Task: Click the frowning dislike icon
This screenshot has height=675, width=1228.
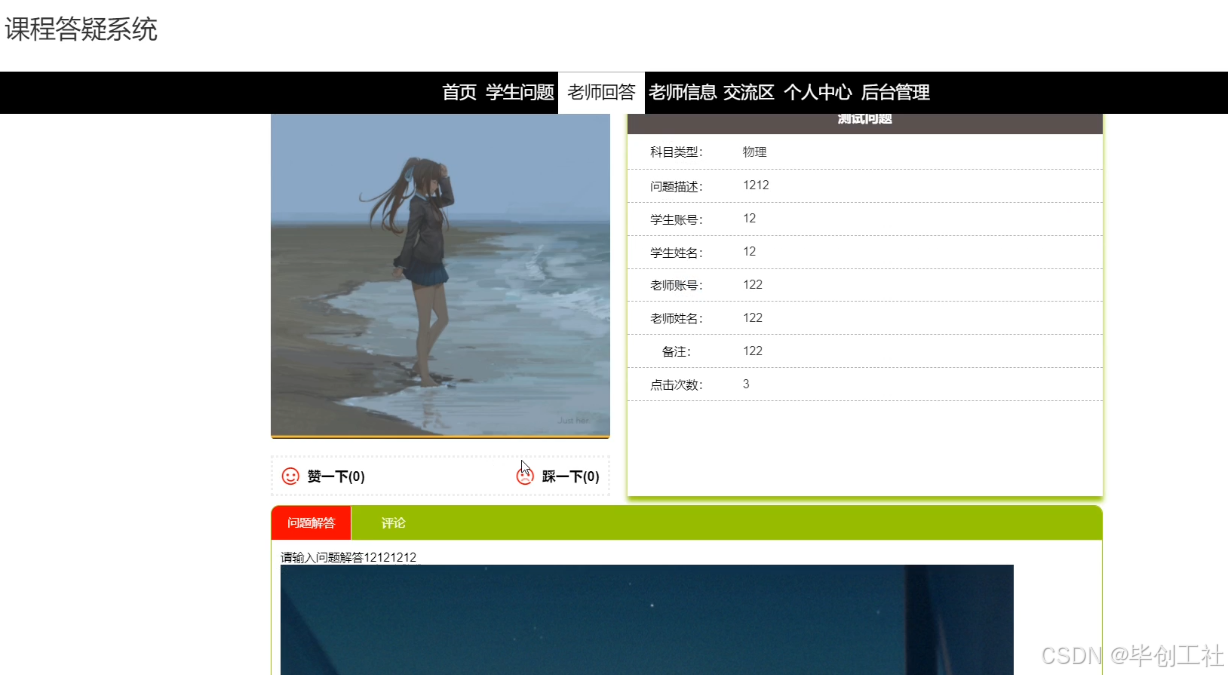Action: (x=525, y=476)
